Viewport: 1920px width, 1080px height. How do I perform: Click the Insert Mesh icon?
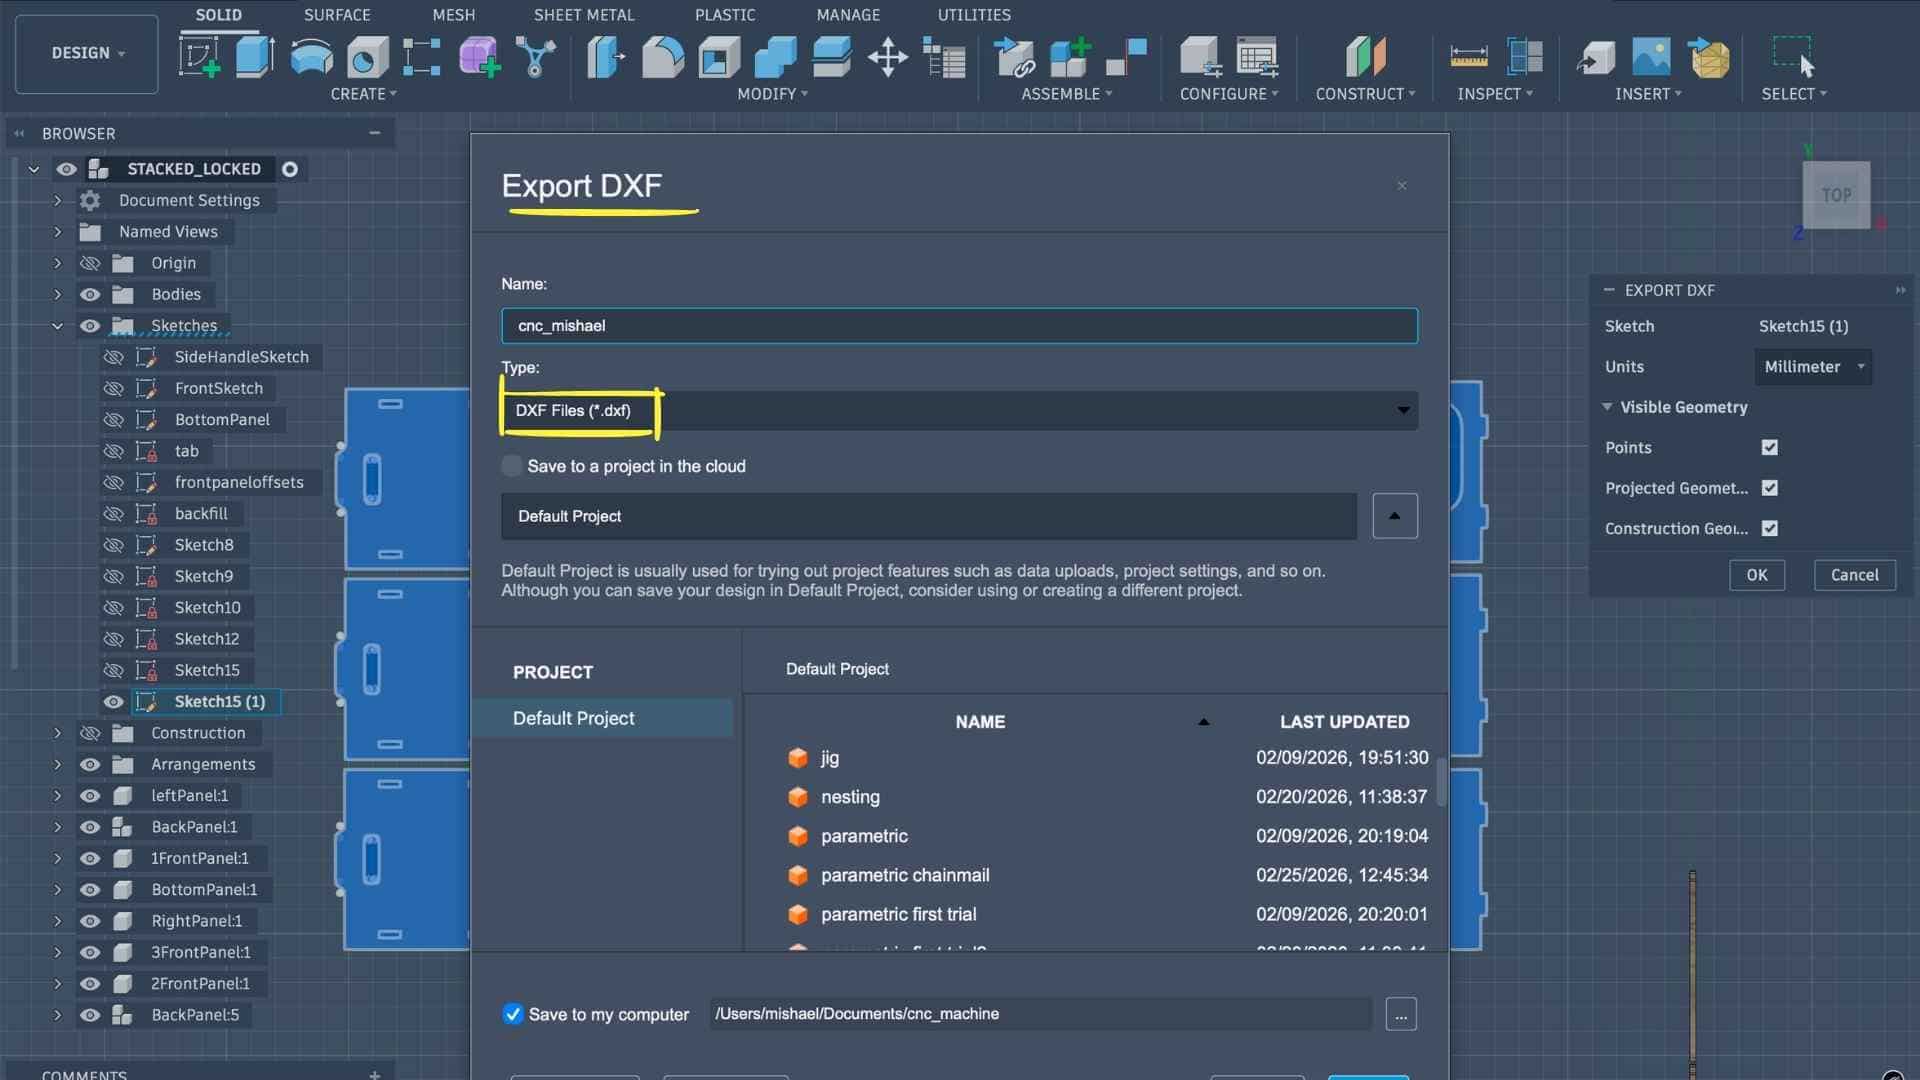1709,57
